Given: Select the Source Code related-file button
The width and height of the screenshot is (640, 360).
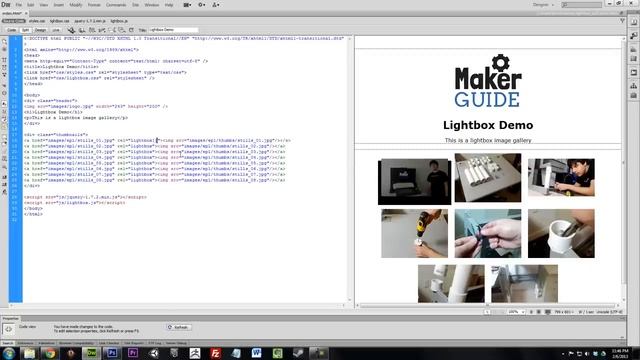Looking at the screenshot, I should tap(13, 21).
